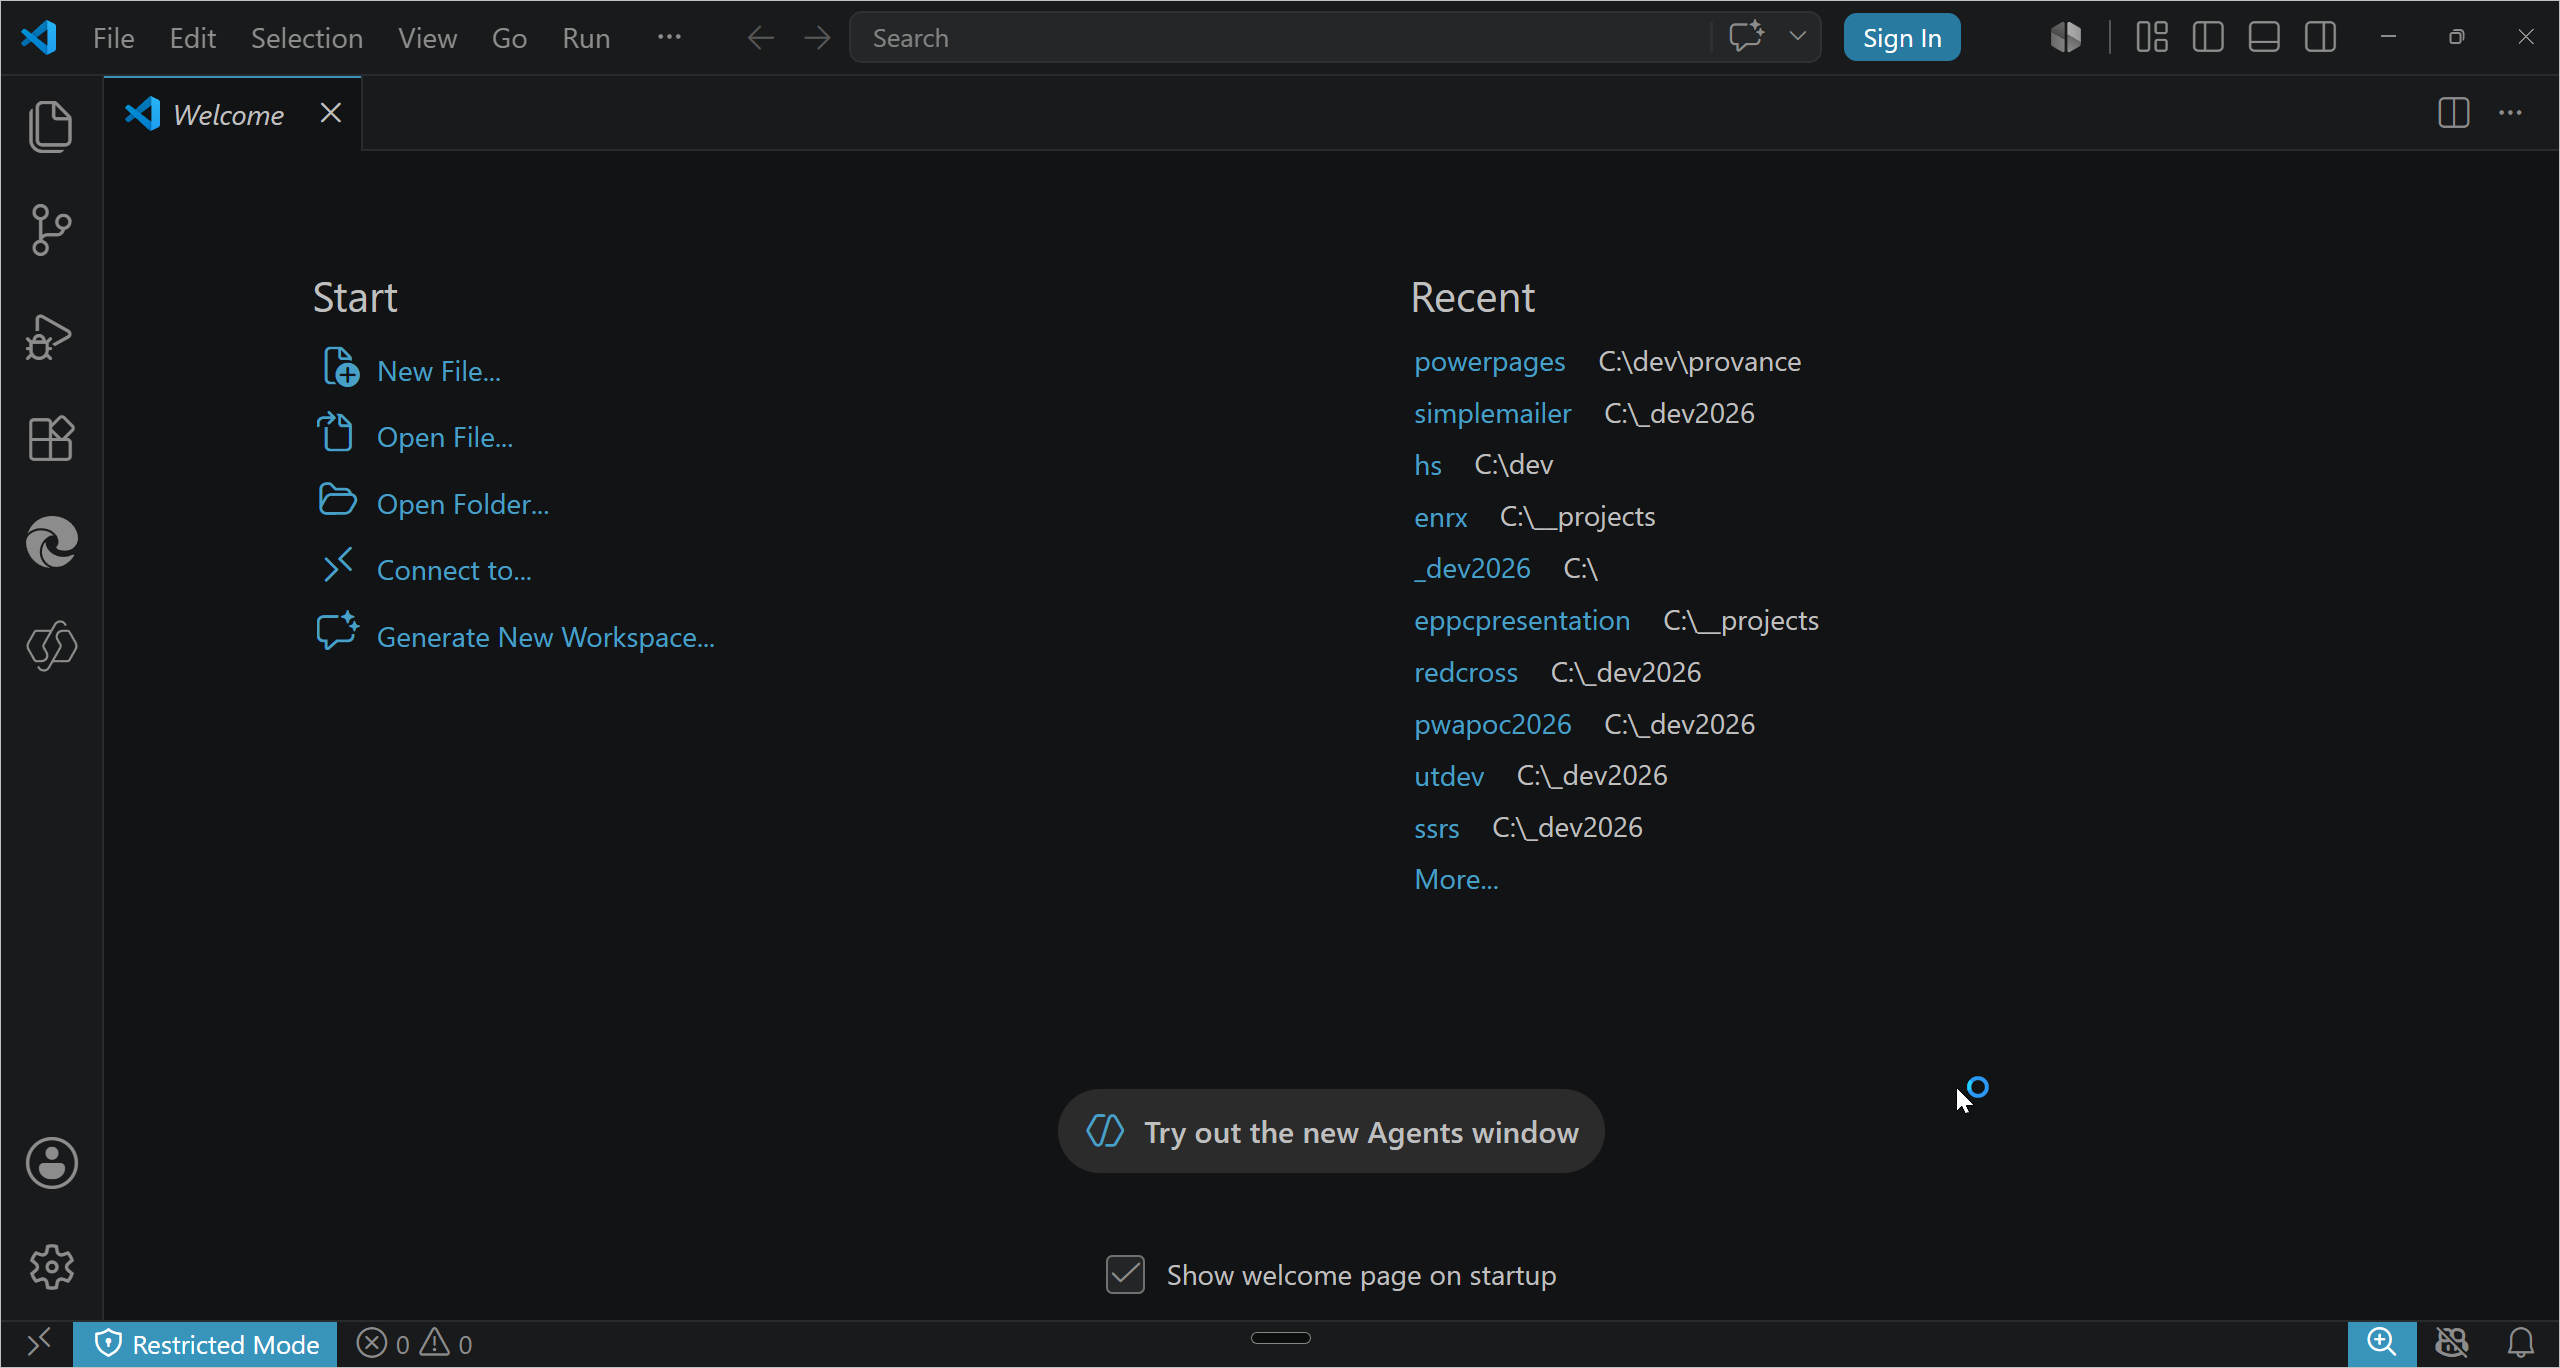Open the remote window indicator in status bar
This screenshot has height=1368, width=2560.
pos(38,1343)
